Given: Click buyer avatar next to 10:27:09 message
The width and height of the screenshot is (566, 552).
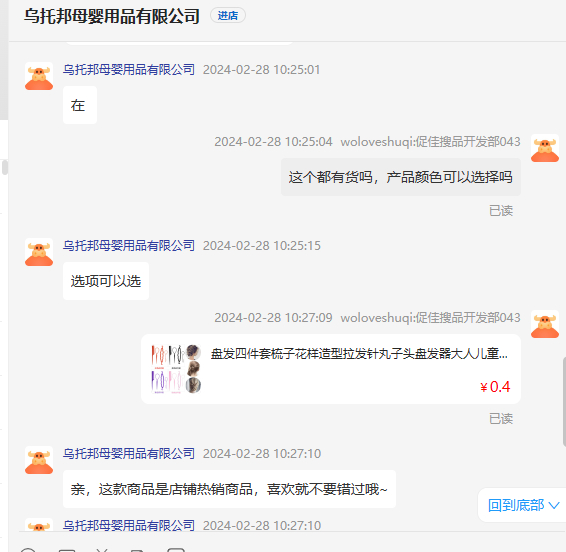Looking at the screenshot, I should [545, 325].
